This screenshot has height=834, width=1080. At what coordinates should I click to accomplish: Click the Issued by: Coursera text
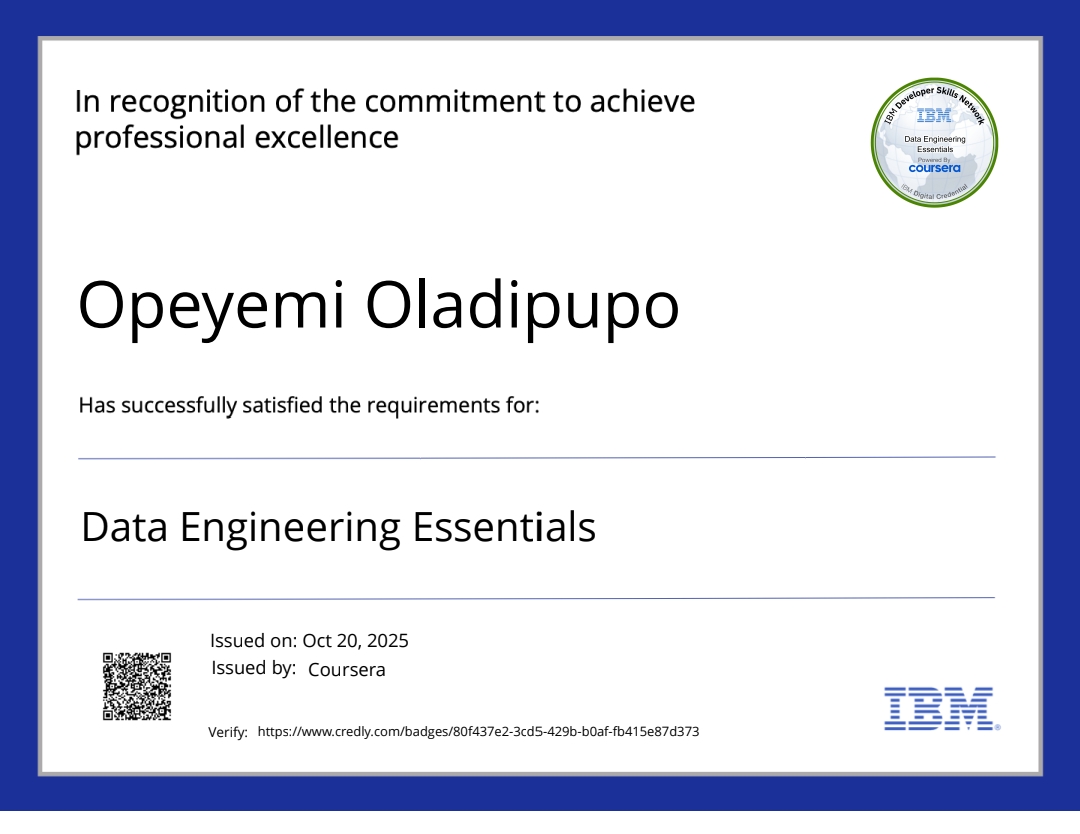[x=298, y=667]
